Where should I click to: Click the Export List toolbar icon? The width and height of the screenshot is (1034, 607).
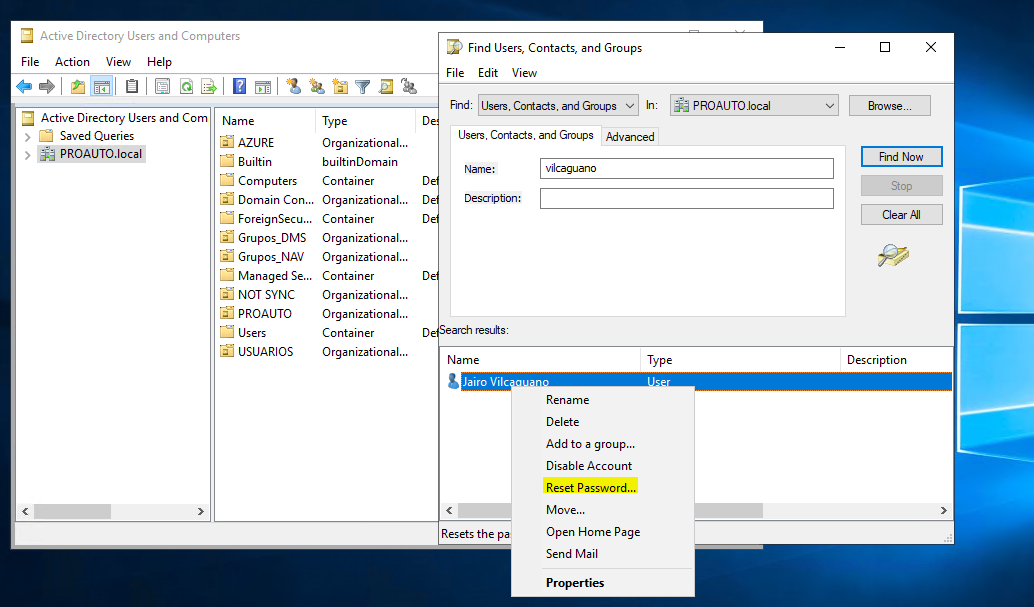(209, 86)
